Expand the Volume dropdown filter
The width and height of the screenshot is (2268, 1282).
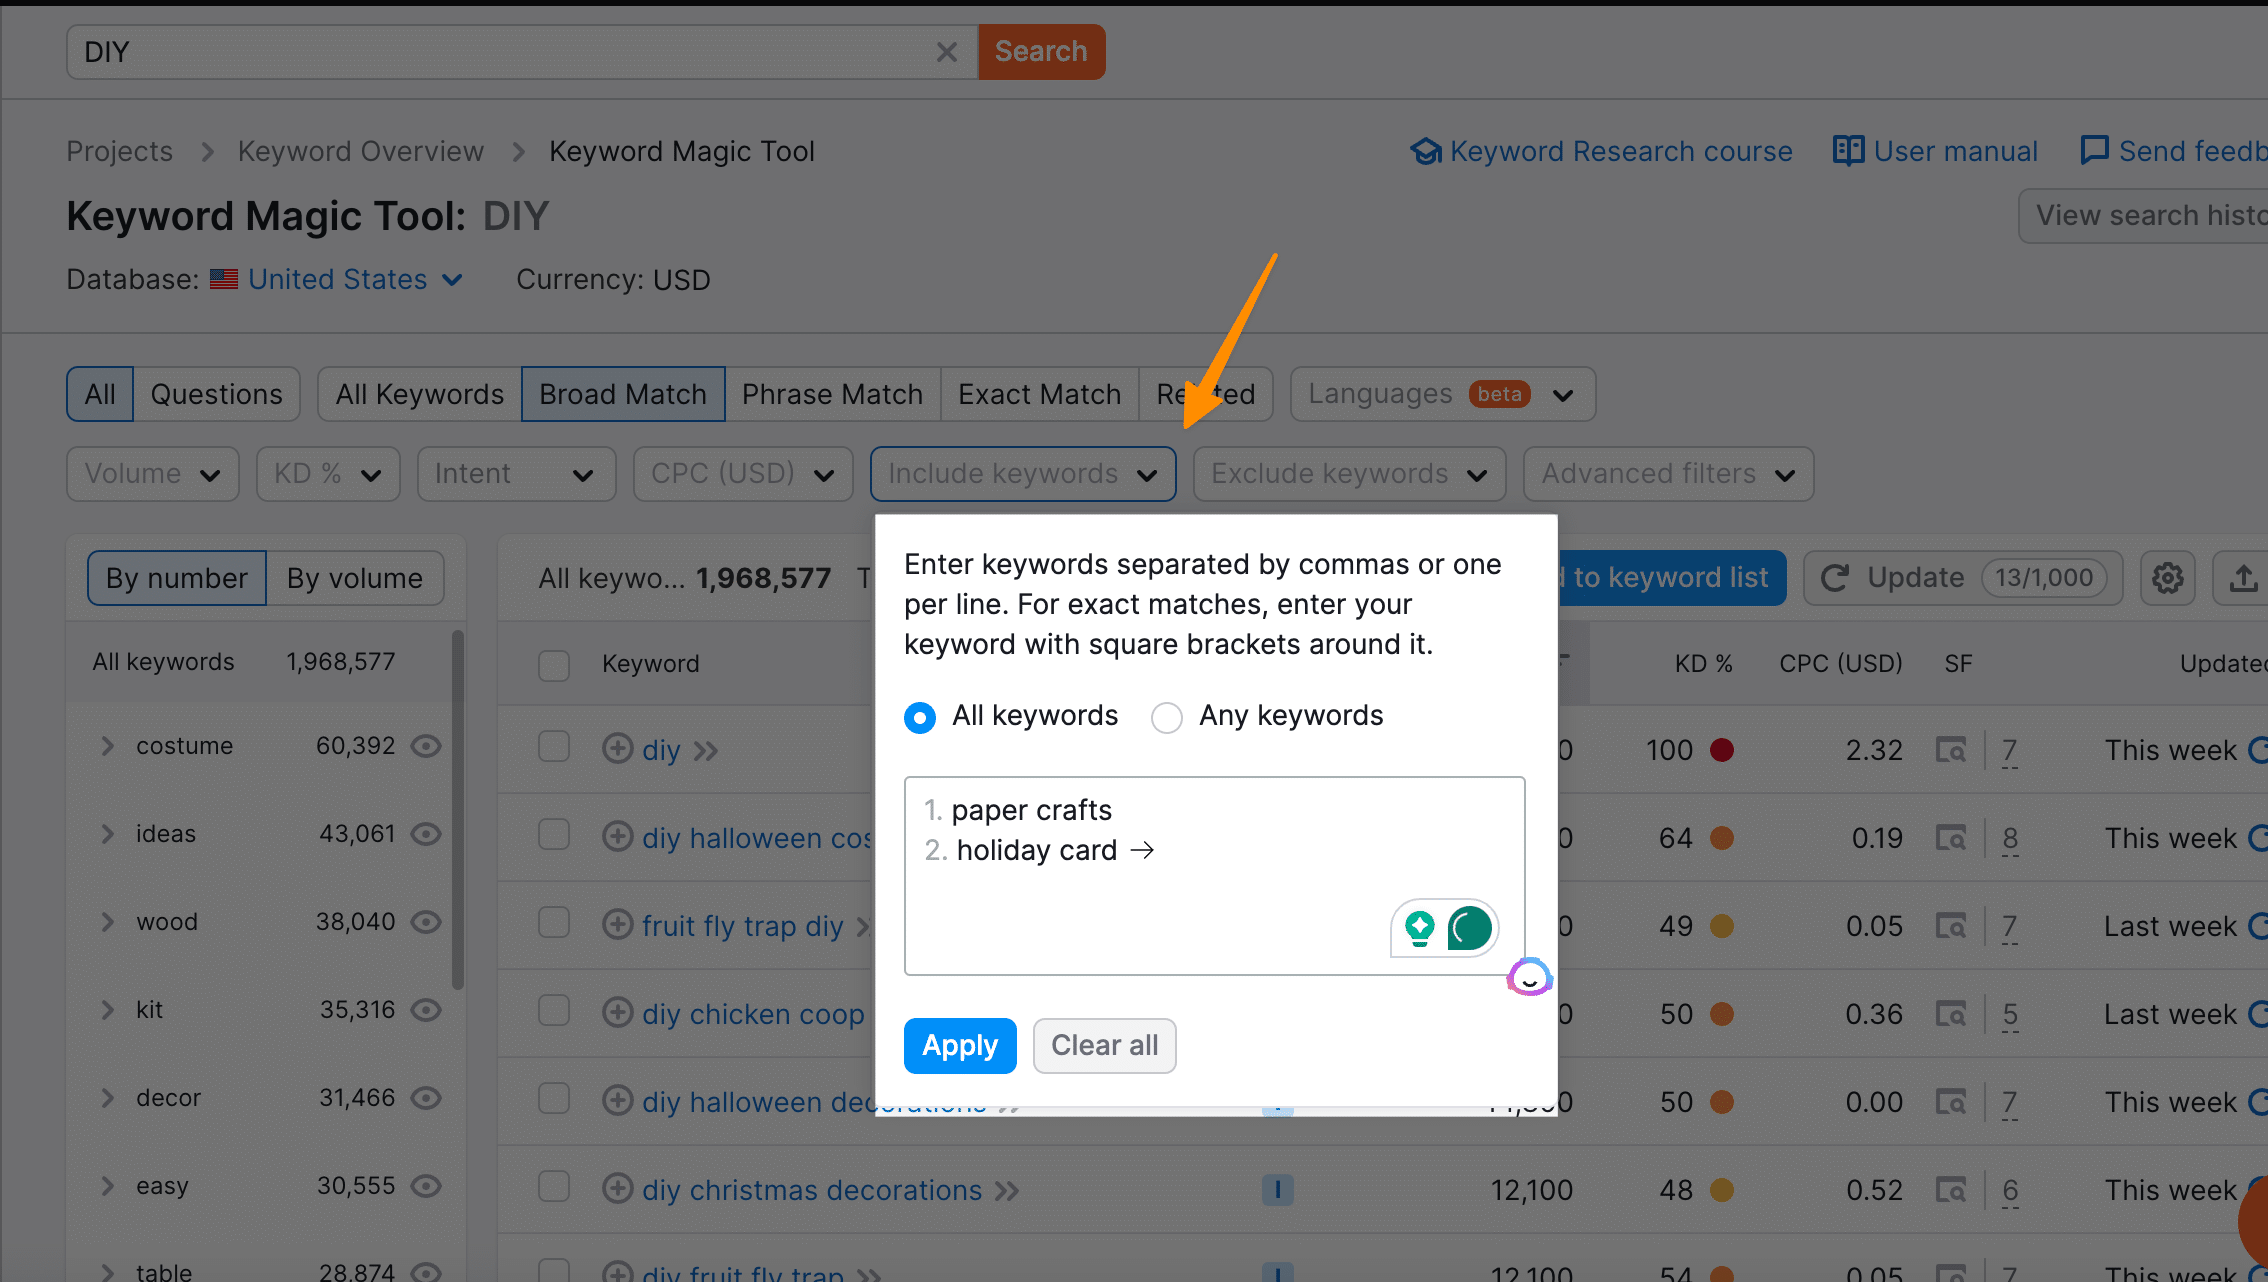[x=151, y=472]
